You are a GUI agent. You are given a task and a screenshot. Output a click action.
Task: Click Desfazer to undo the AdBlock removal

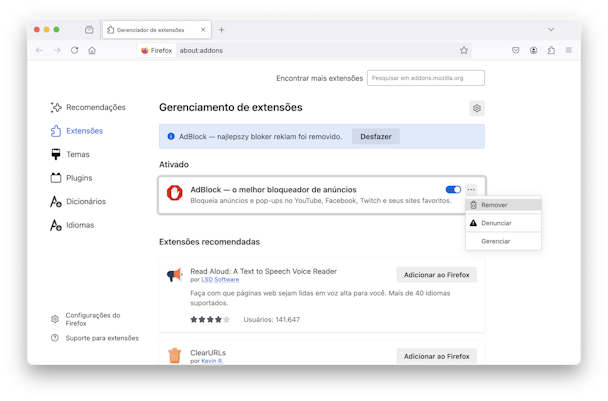(376, 137)
